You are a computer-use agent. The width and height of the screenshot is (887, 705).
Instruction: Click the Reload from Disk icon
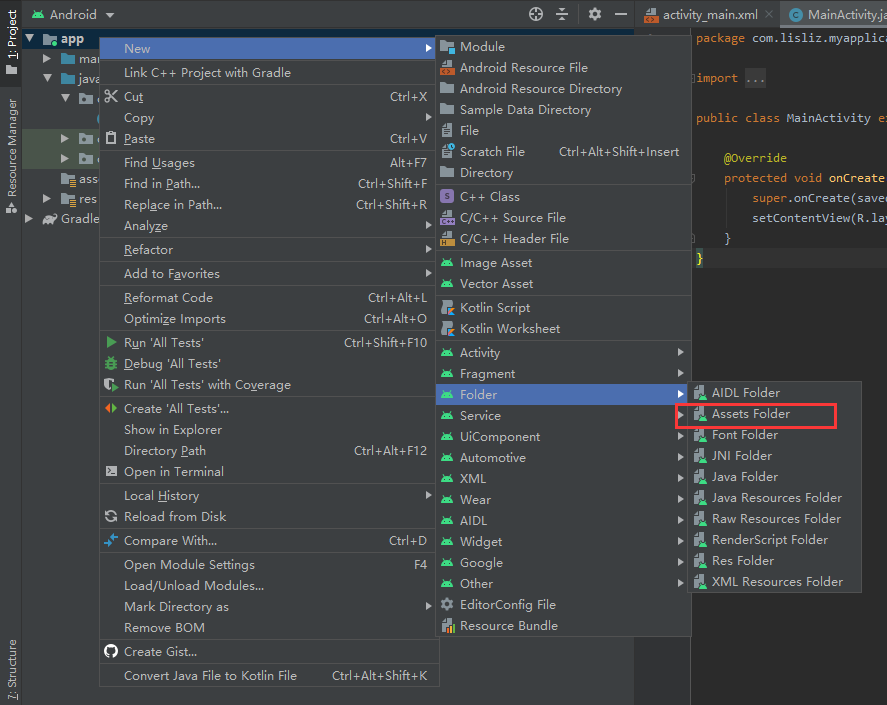click(x=111, y=516)
